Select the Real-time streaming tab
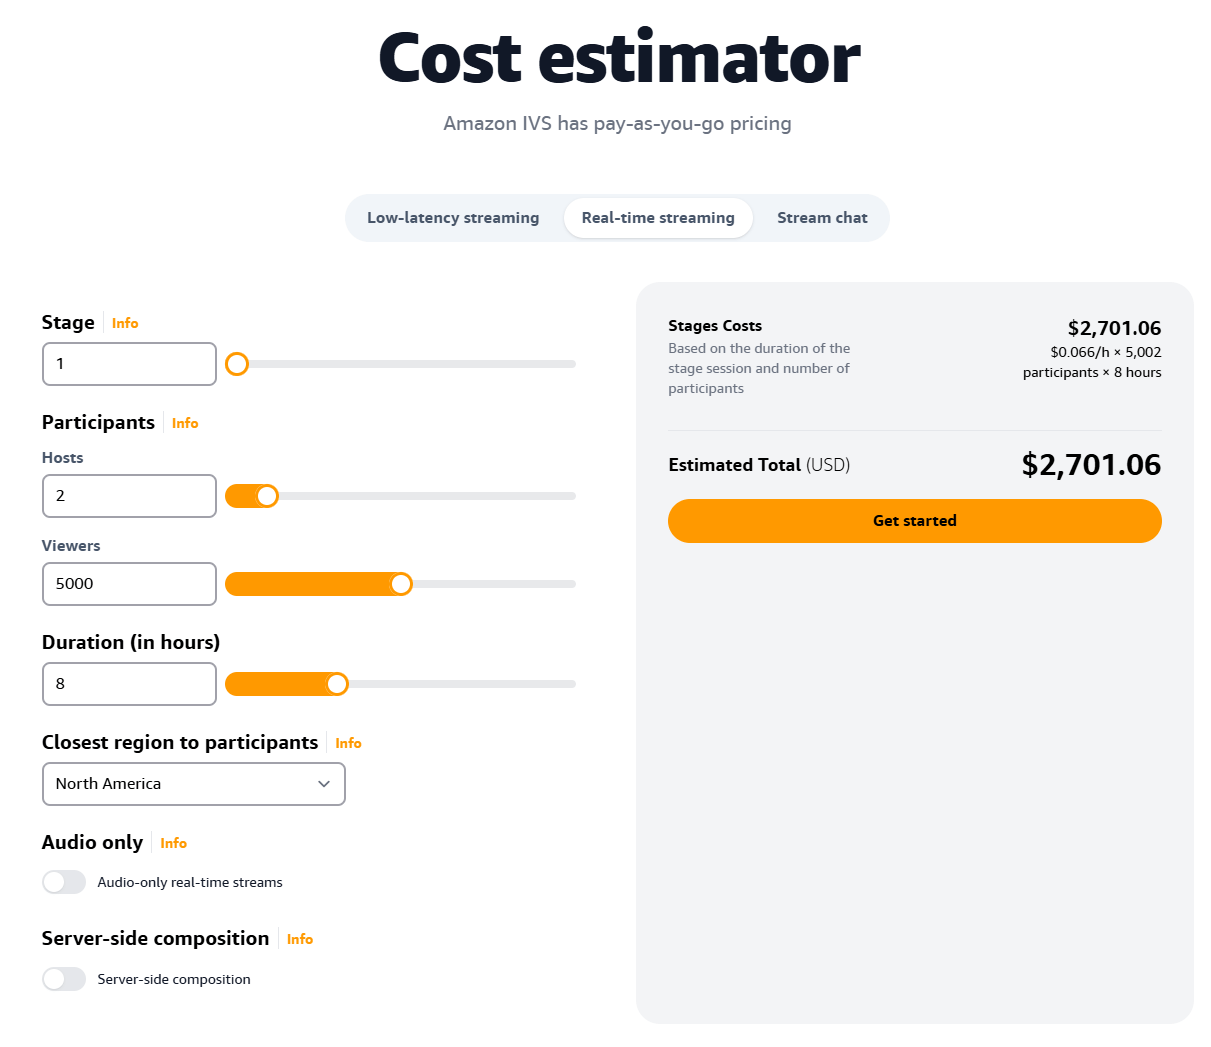 [658, 218]
